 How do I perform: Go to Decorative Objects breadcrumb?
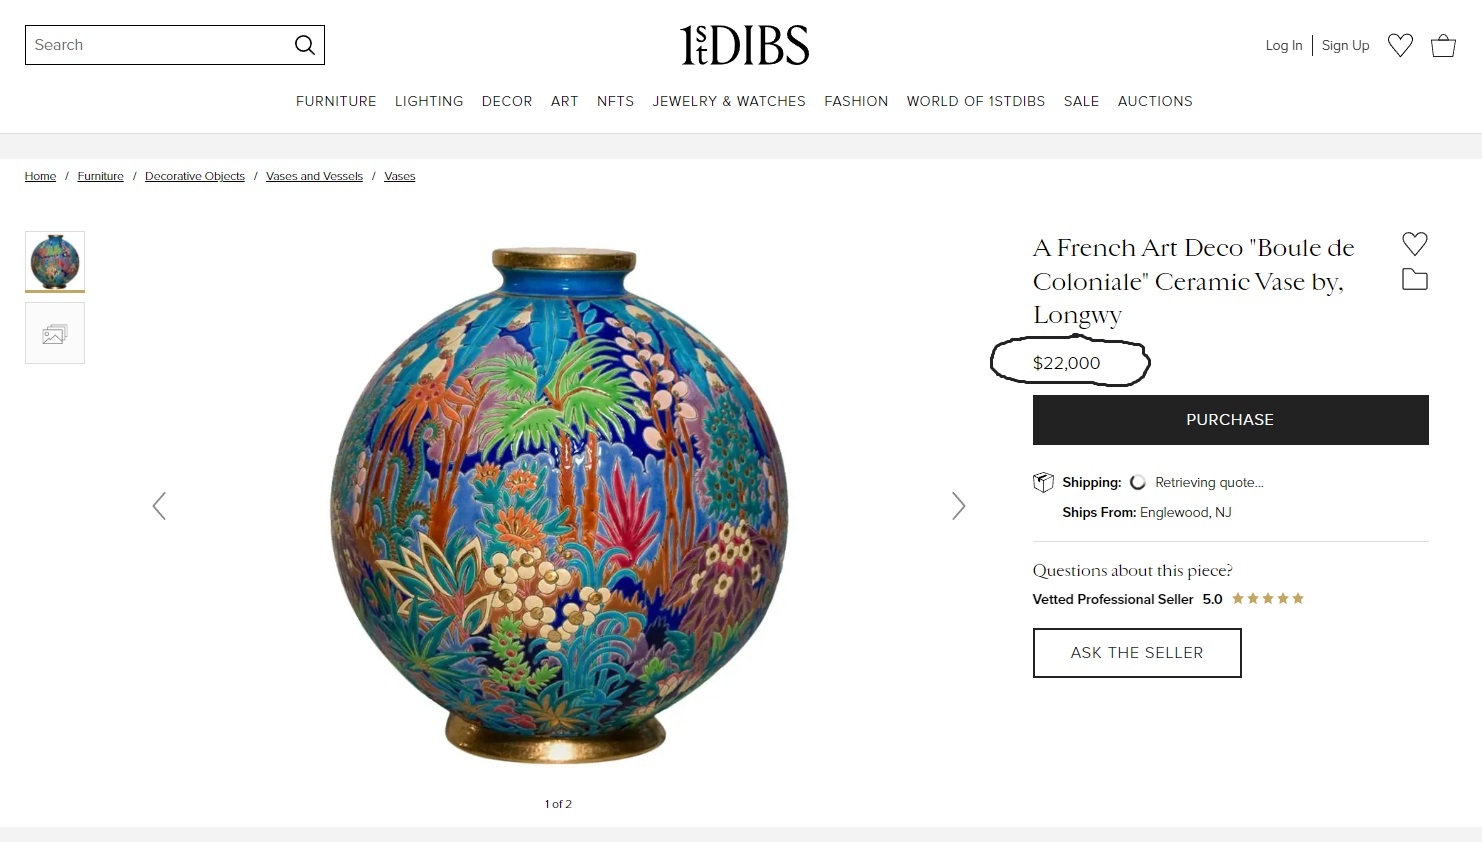pyautogui.click(x=195, y=176)
